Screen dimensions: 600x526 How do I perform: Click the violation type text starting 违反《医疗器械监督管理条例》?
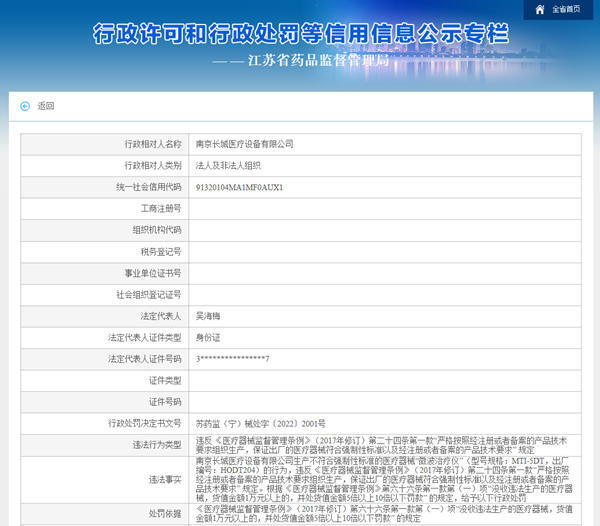coord(381,445)
